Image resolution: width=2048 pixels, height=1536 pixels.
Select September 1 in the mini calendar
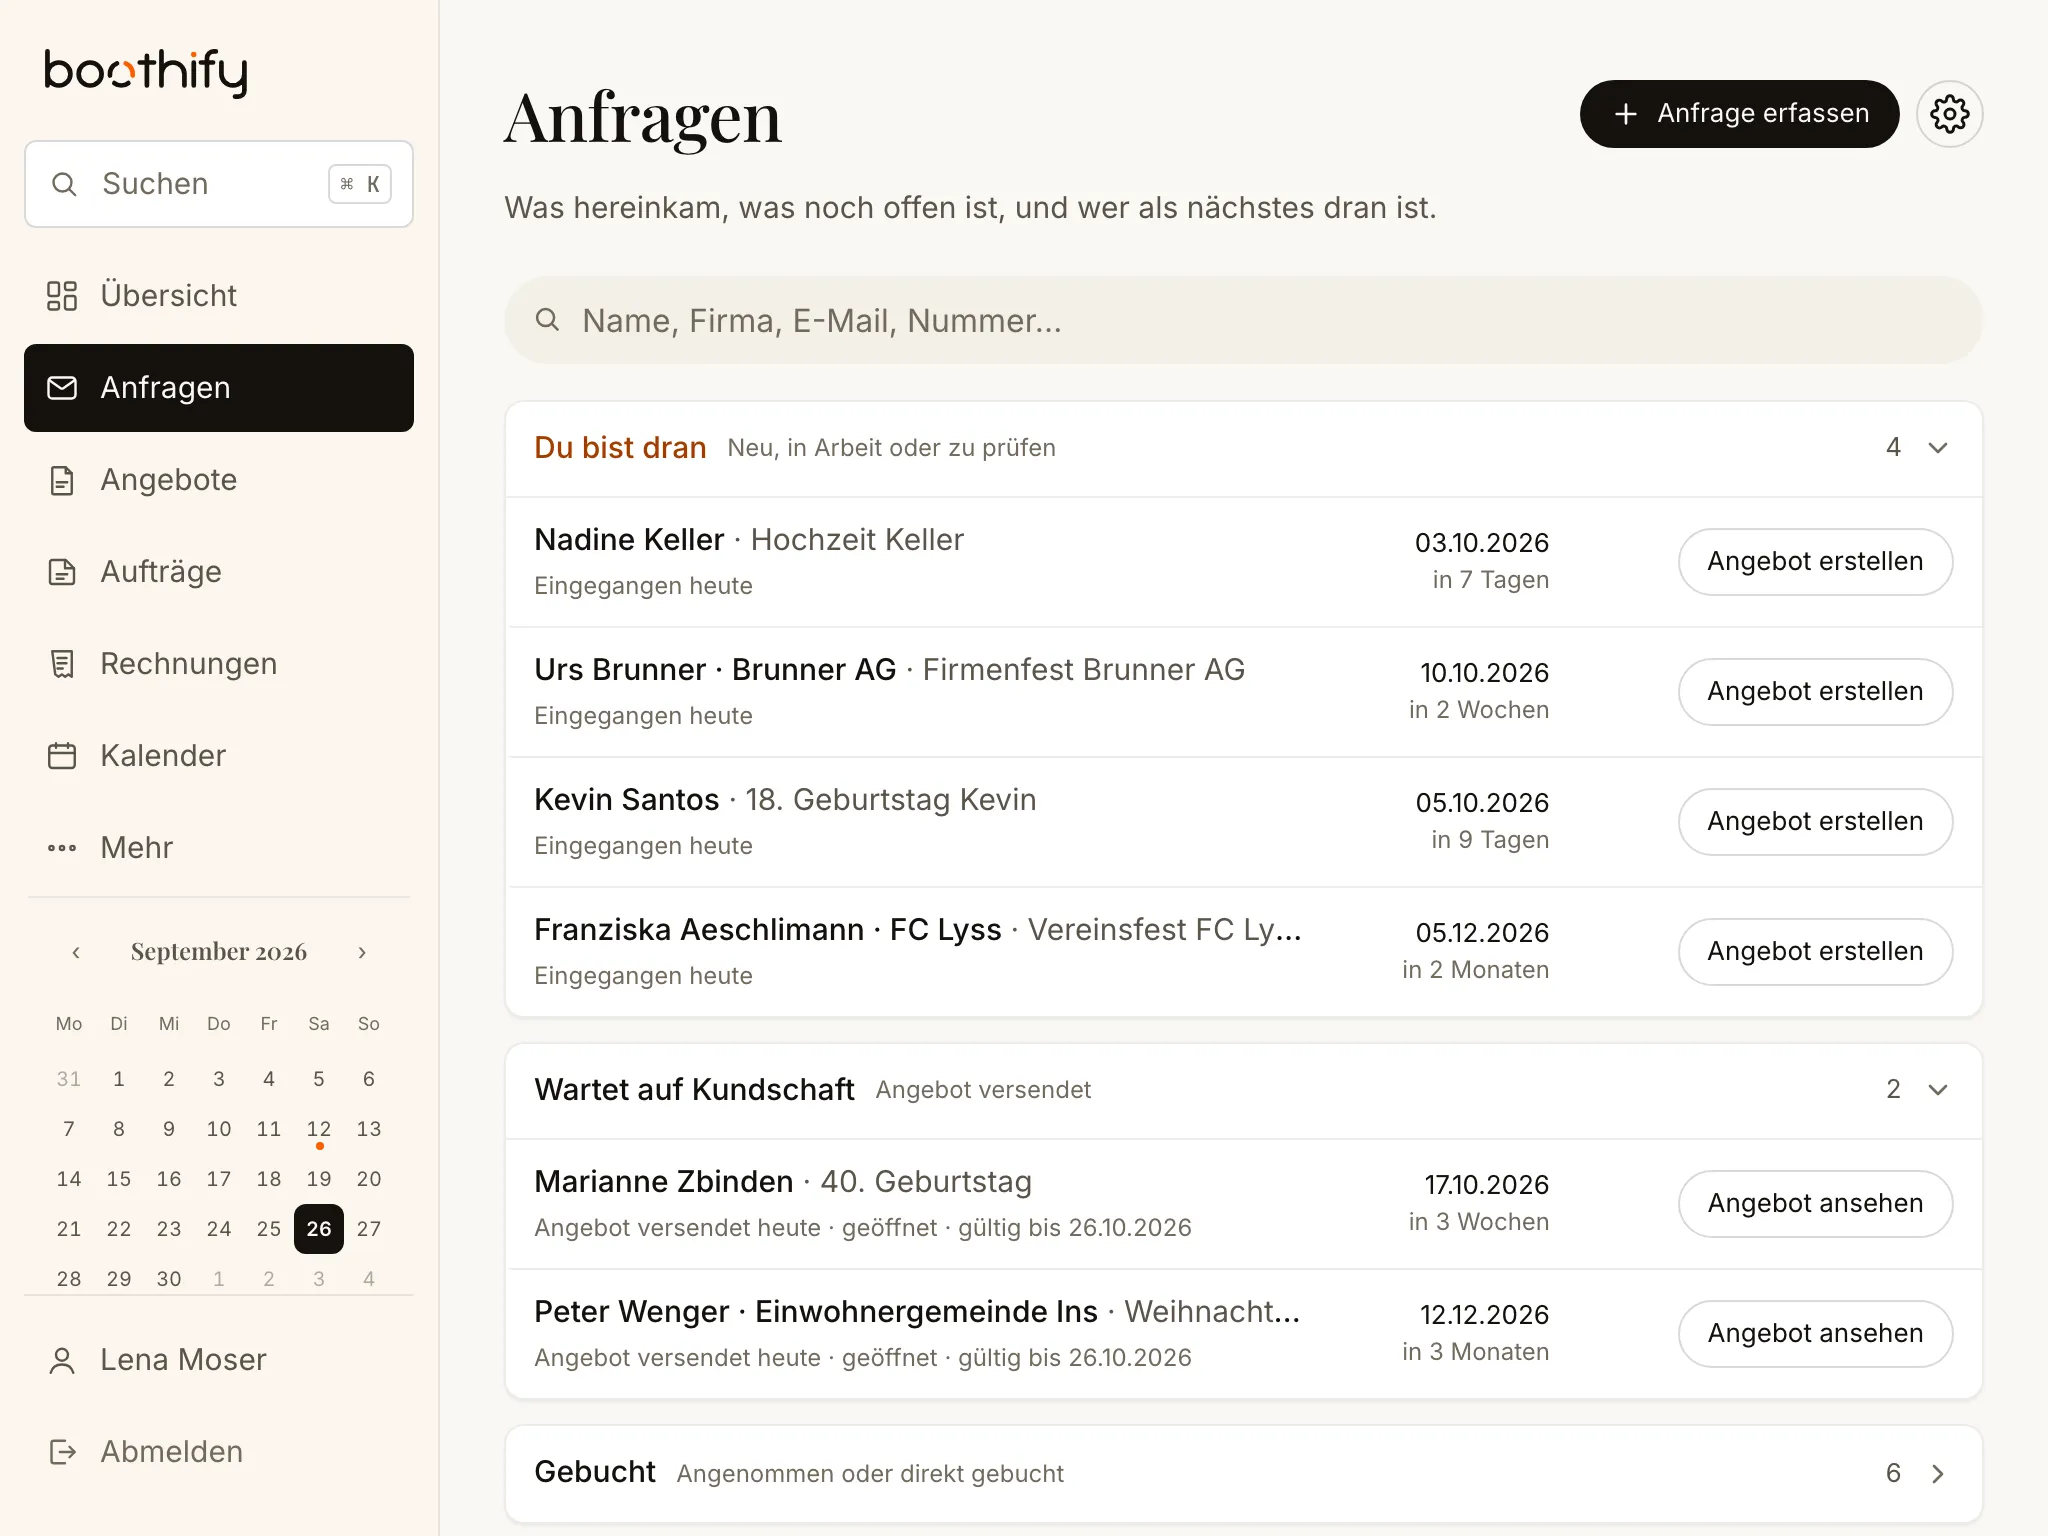click(x=119, y=1079)
